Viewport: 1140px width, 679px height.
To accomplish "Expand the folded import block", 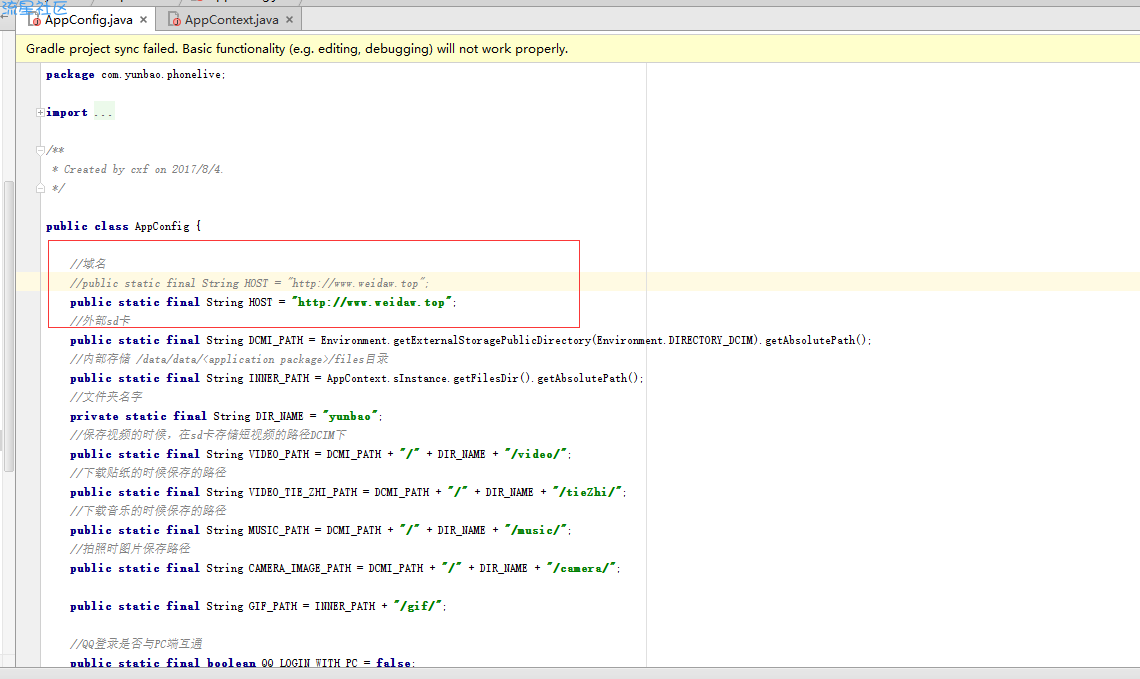I will (40, 113).
